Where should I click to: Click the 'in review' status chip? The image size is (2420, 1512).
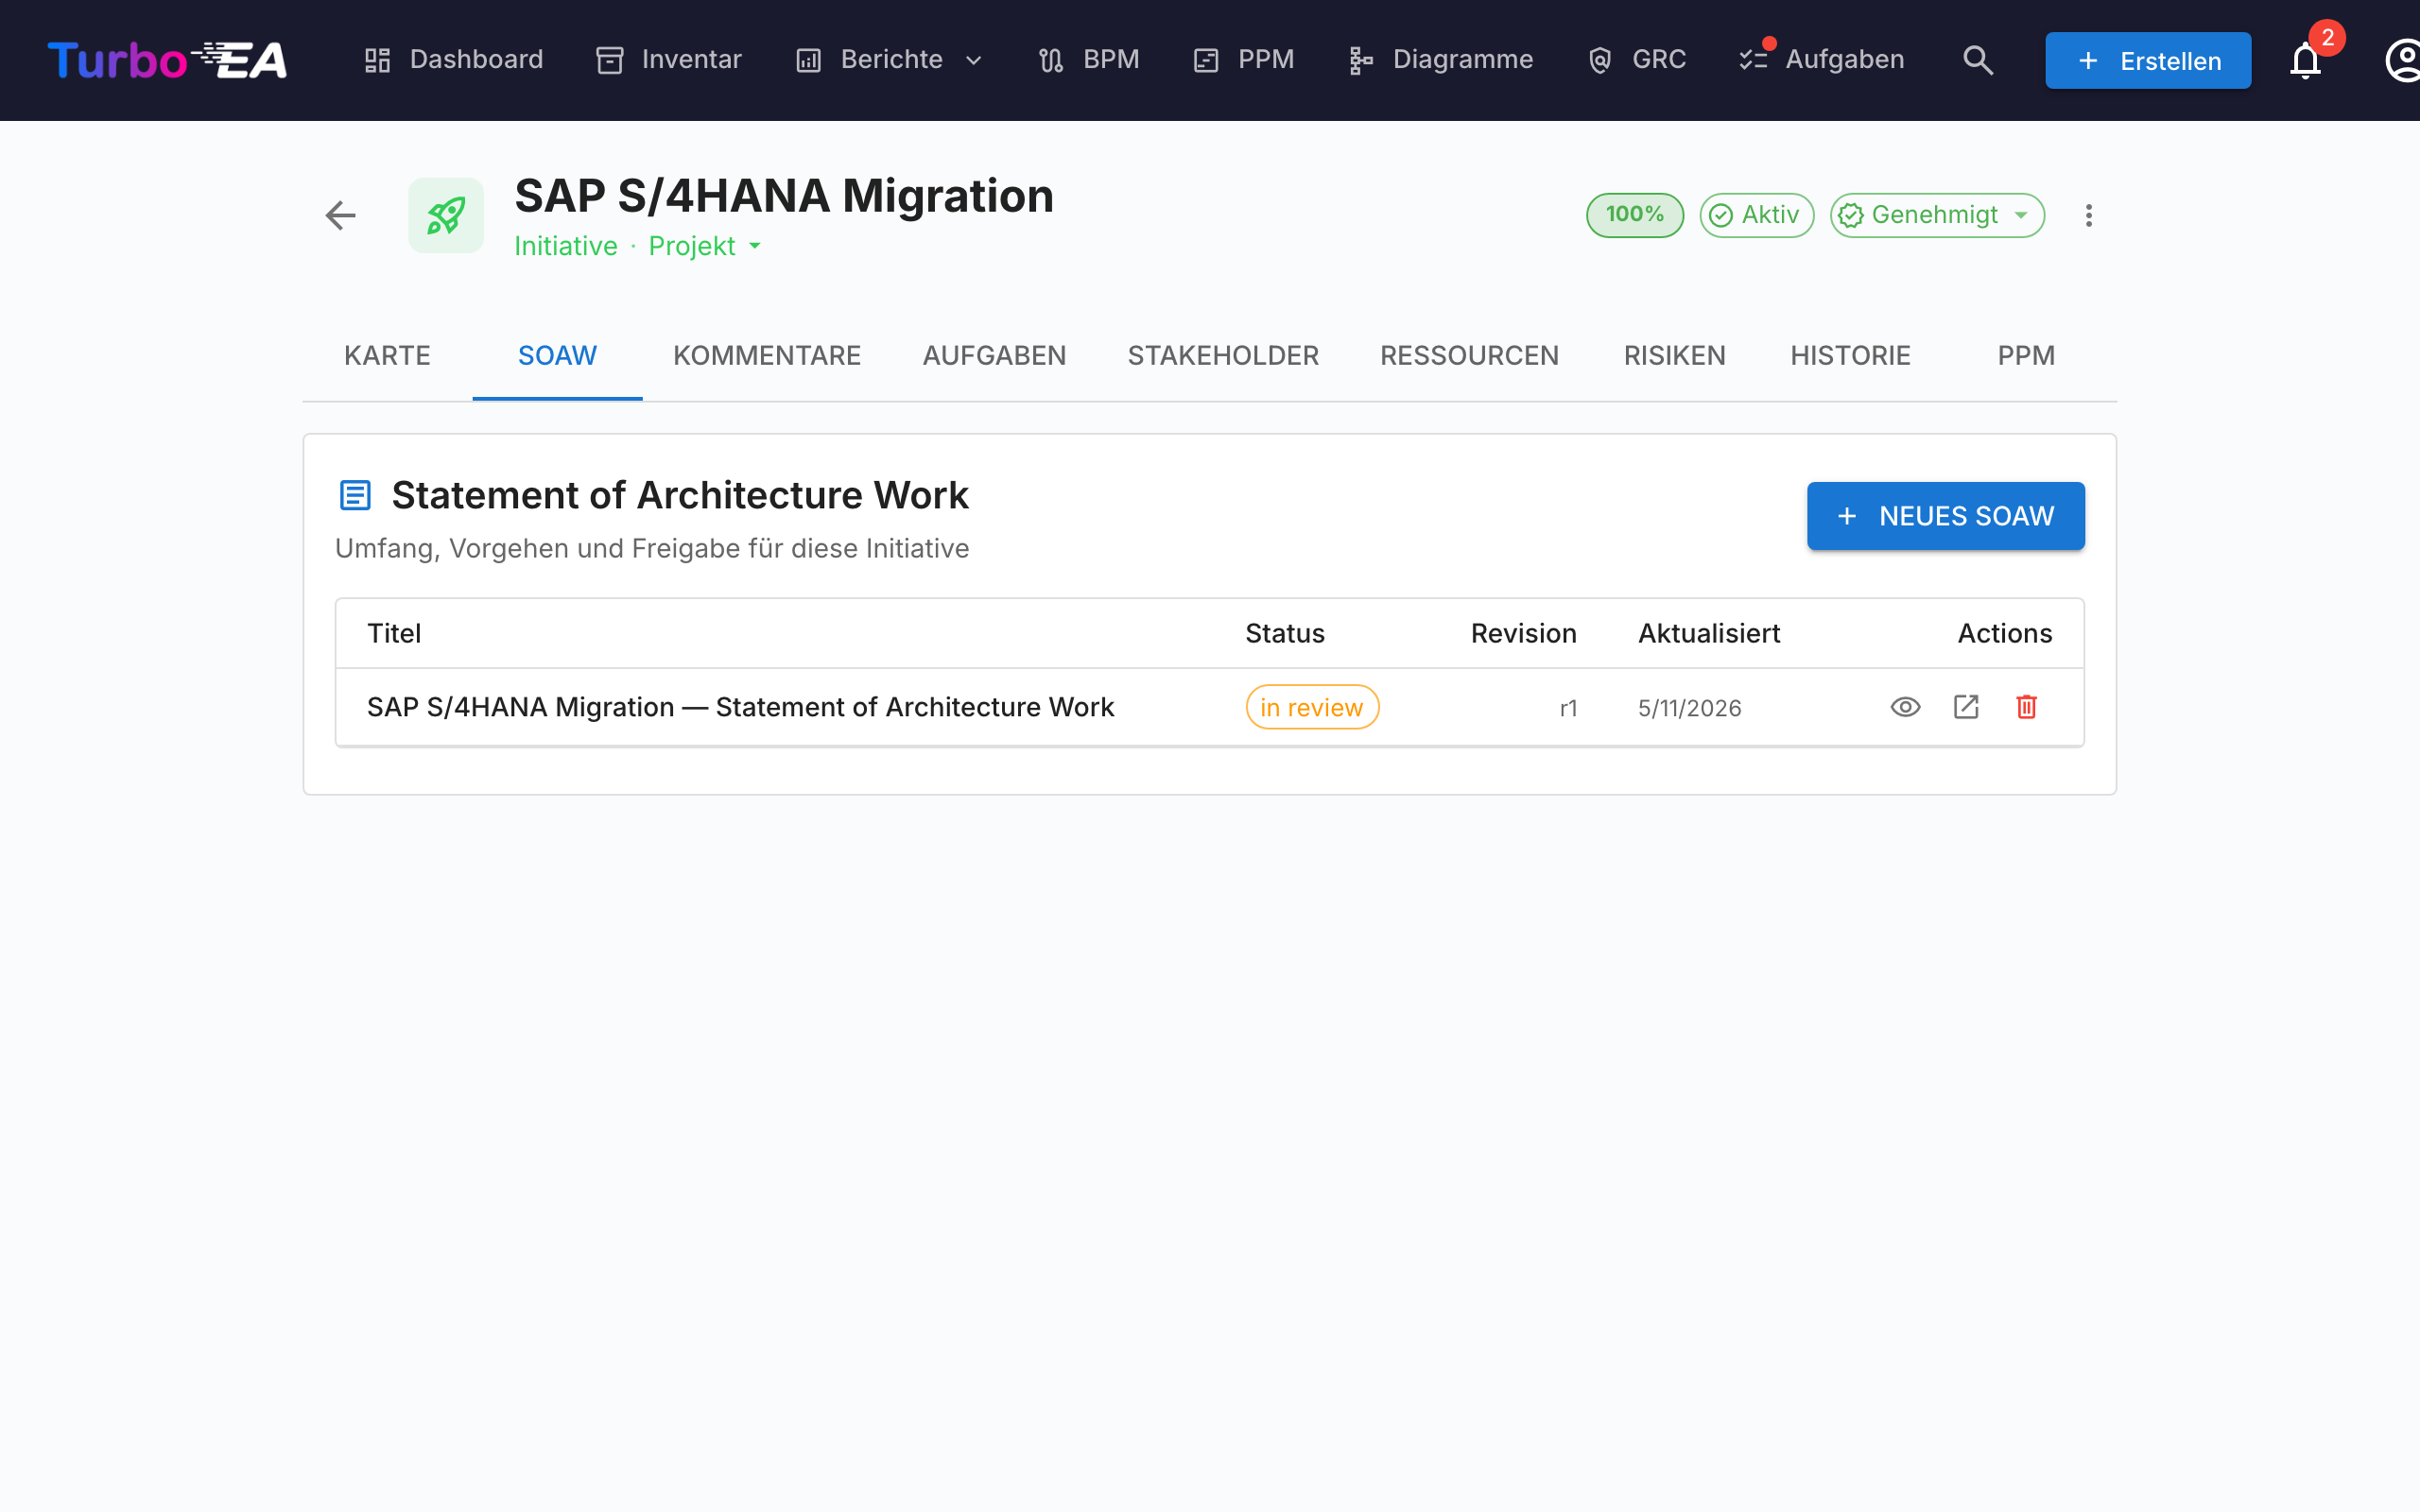[1312, 707]
